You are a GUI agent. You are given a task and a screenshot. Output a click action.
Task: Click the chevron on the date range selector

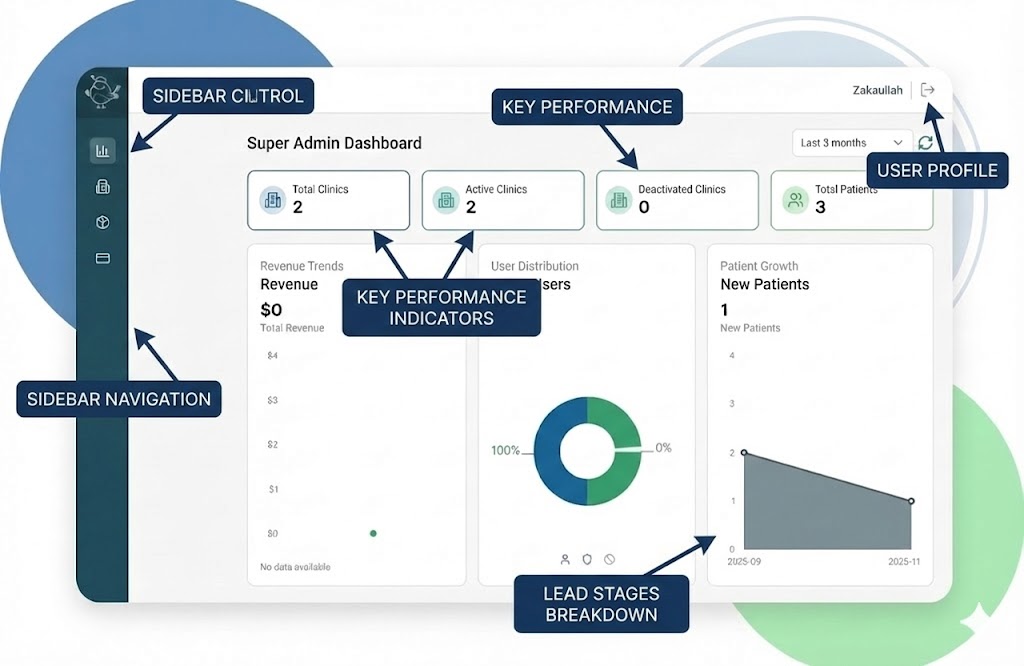pyautogui.click(x=898, y=143)
